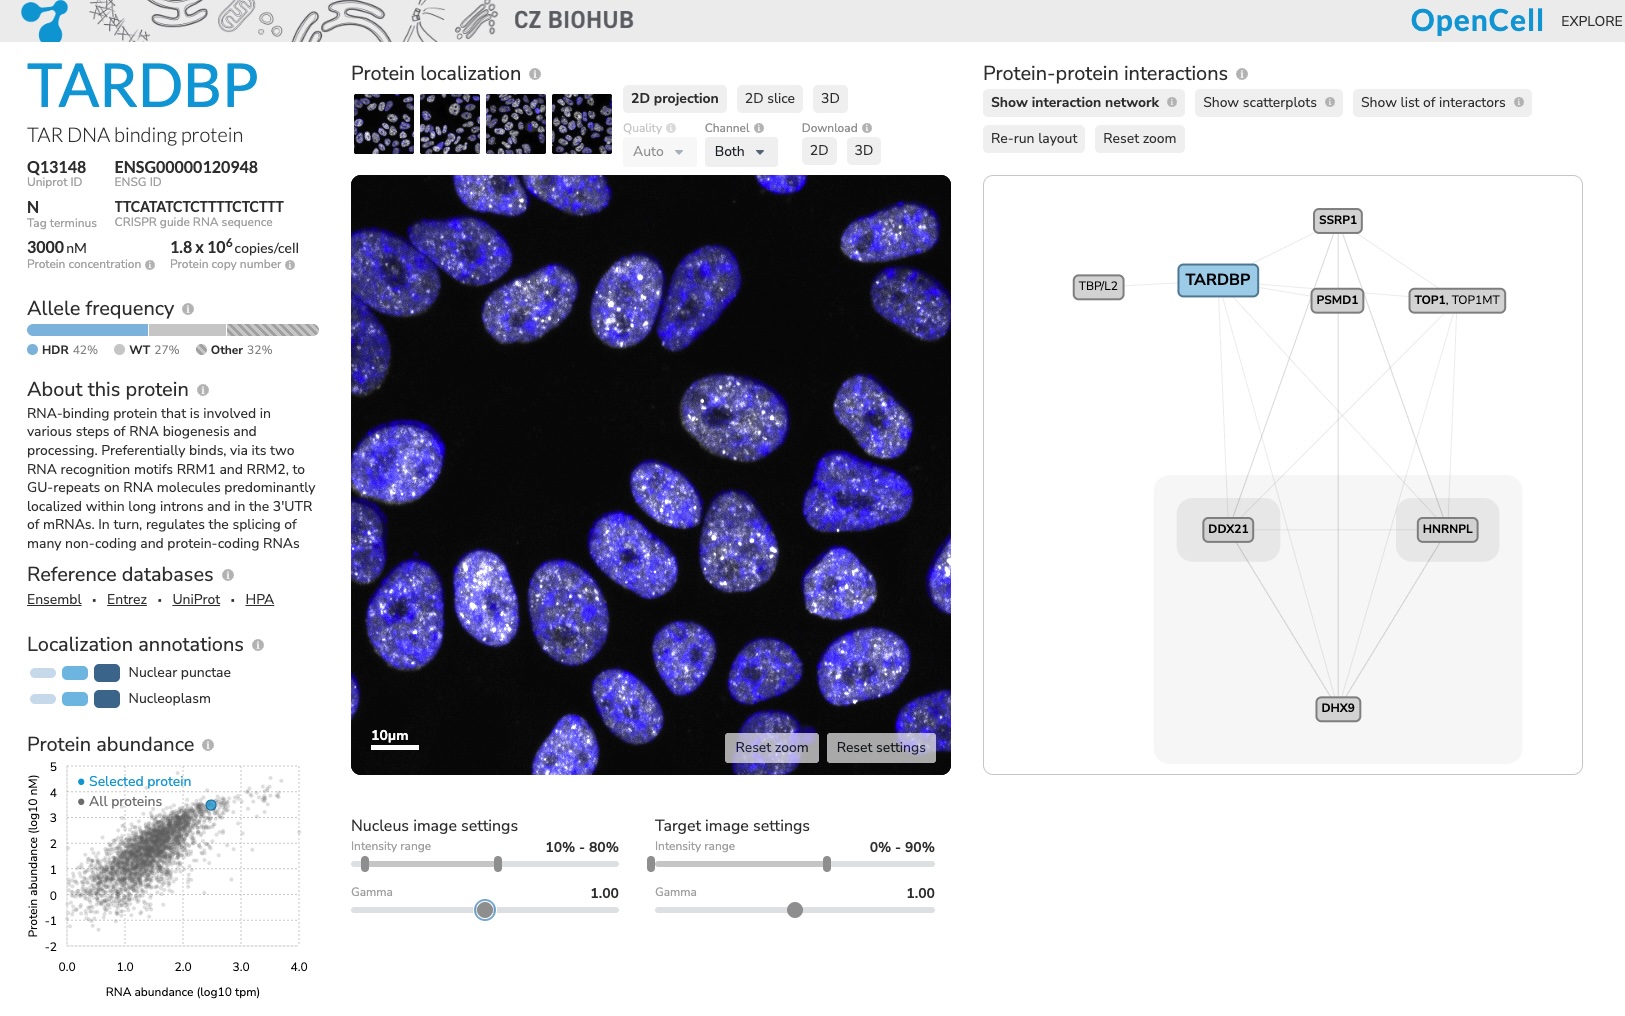Click the info icon beside Allele frequency

click(188, 309)
